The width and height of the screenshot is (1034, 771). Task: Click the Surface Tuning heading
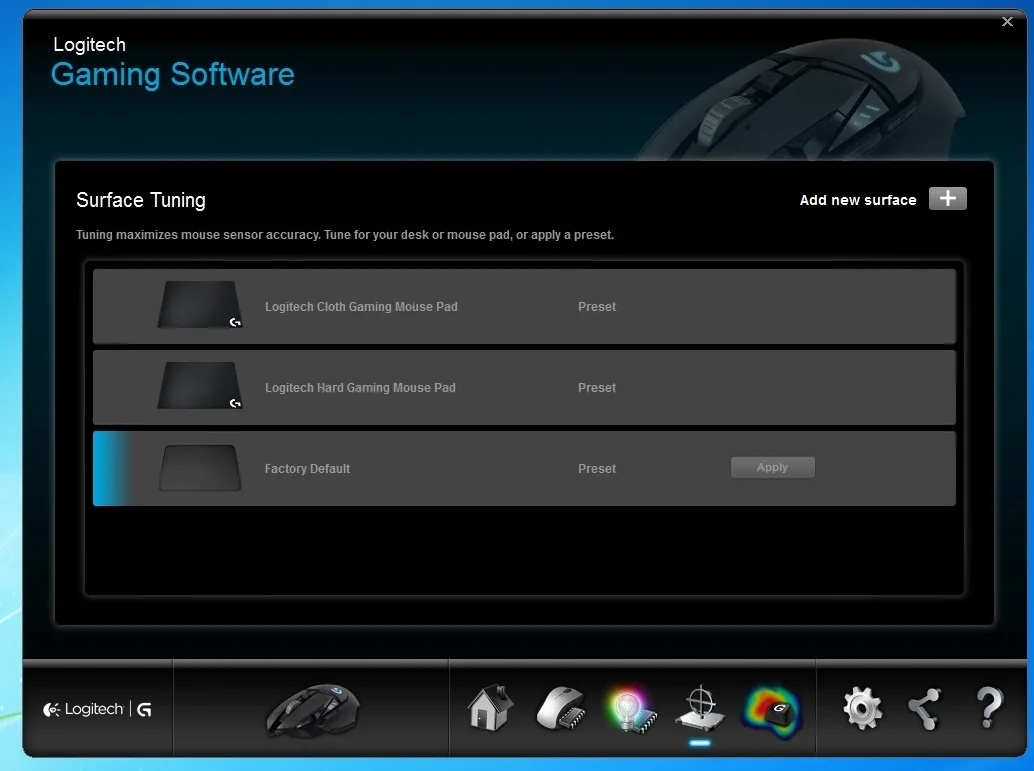pyautogui.click(x=140, y=200)
